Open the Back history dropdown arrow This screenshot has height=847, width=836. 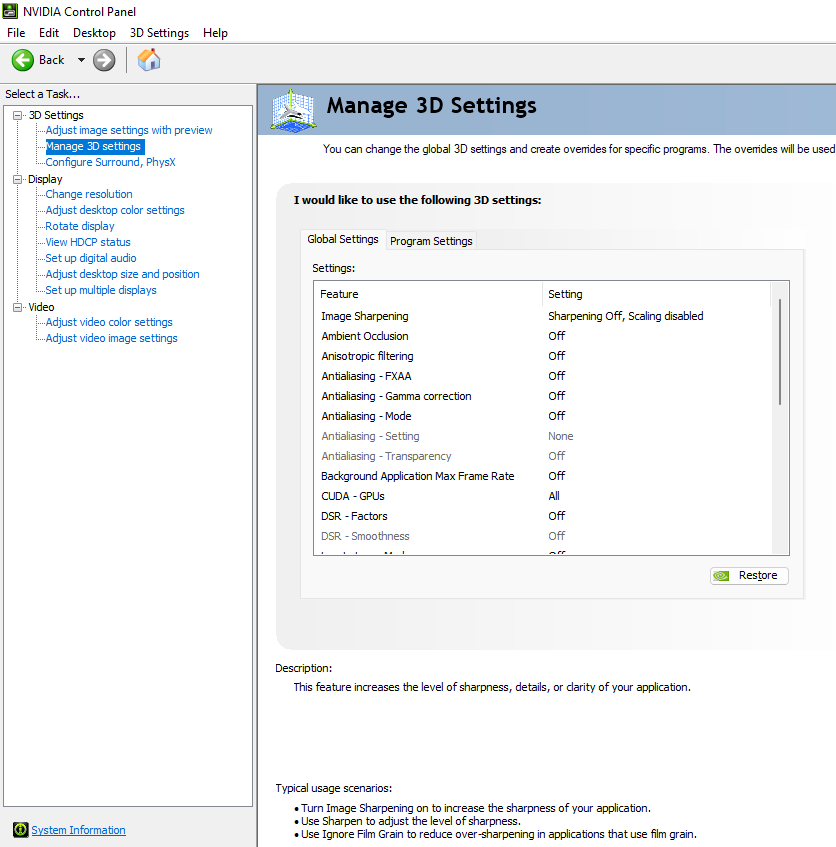[x=81, y=60]
